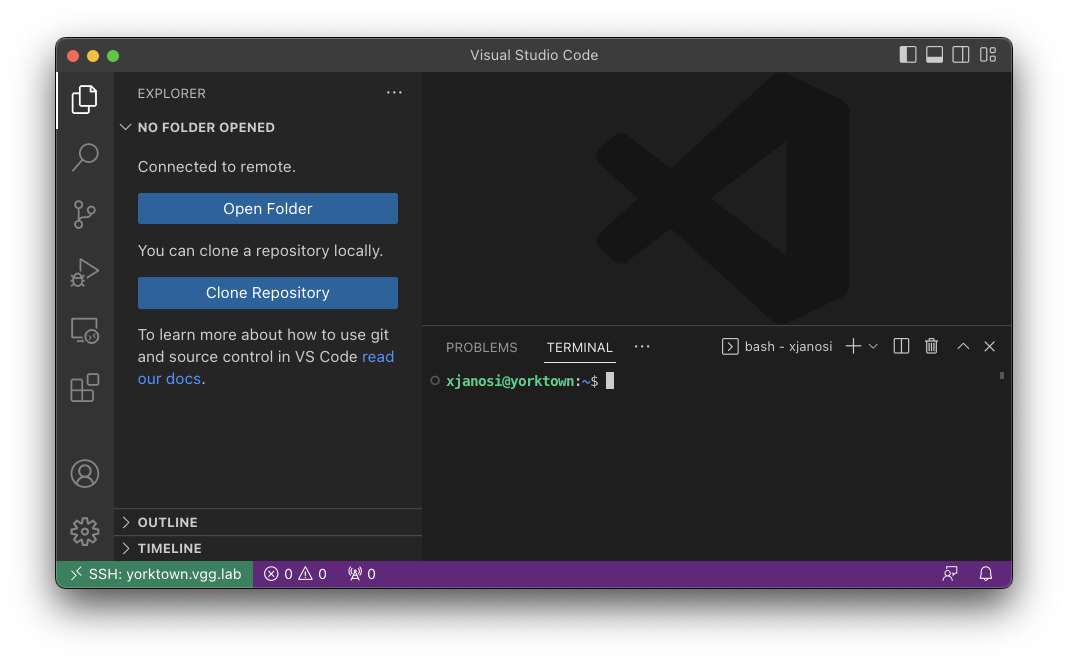Click the forwarded ports status item
The height and width of the screenshot is (662, 1068).
tap(362, 574)
